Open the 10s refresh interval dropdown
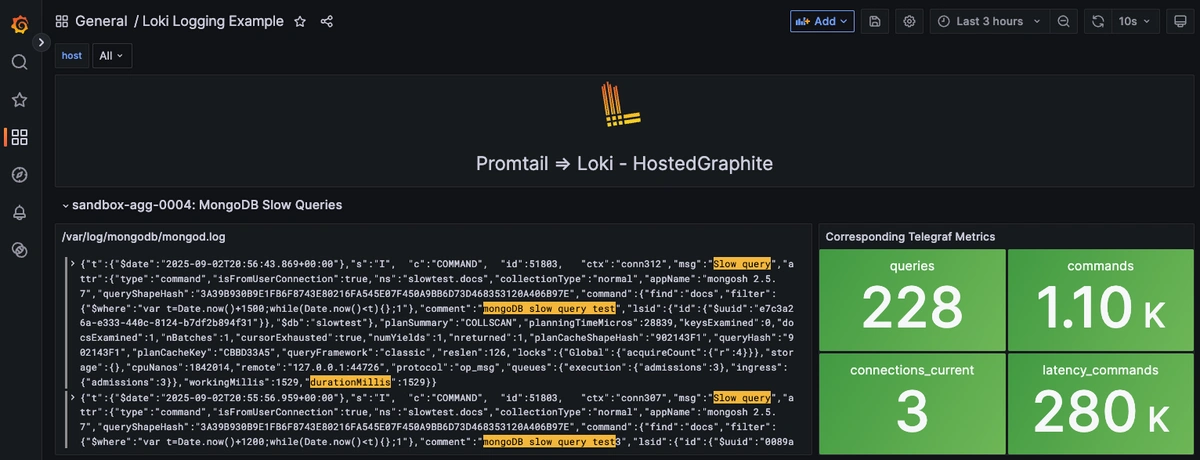1200x460 pixels. (x=1135, y=21)
